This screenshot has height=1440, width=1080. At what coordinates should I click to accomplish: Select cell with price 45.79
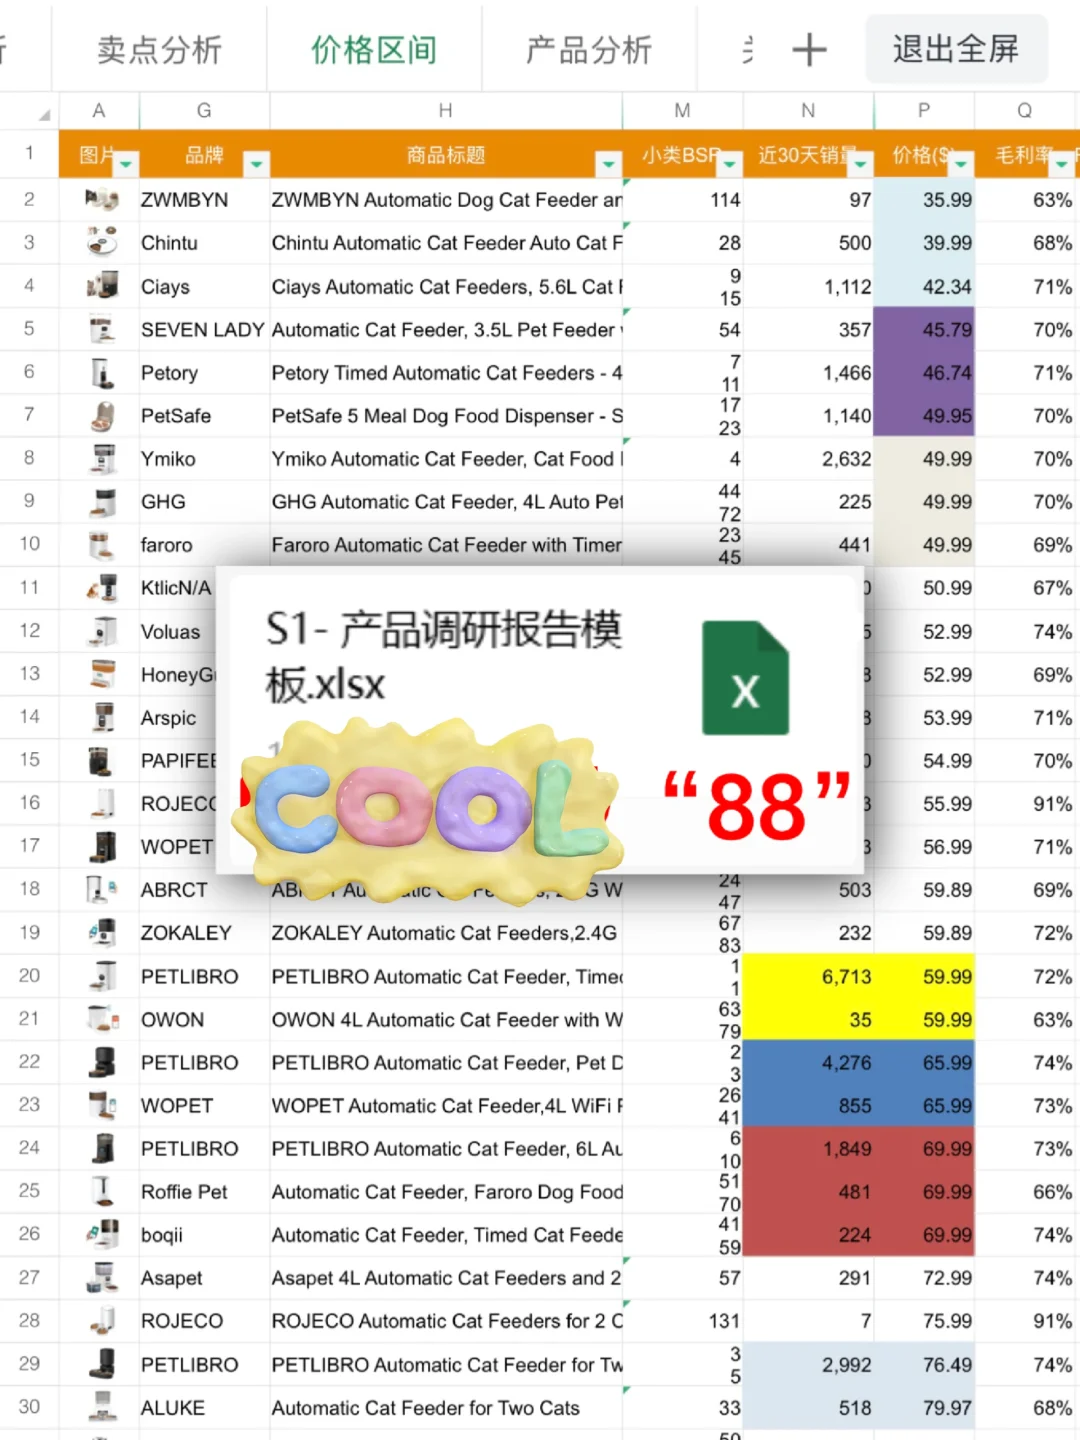[x=924, y=329]
